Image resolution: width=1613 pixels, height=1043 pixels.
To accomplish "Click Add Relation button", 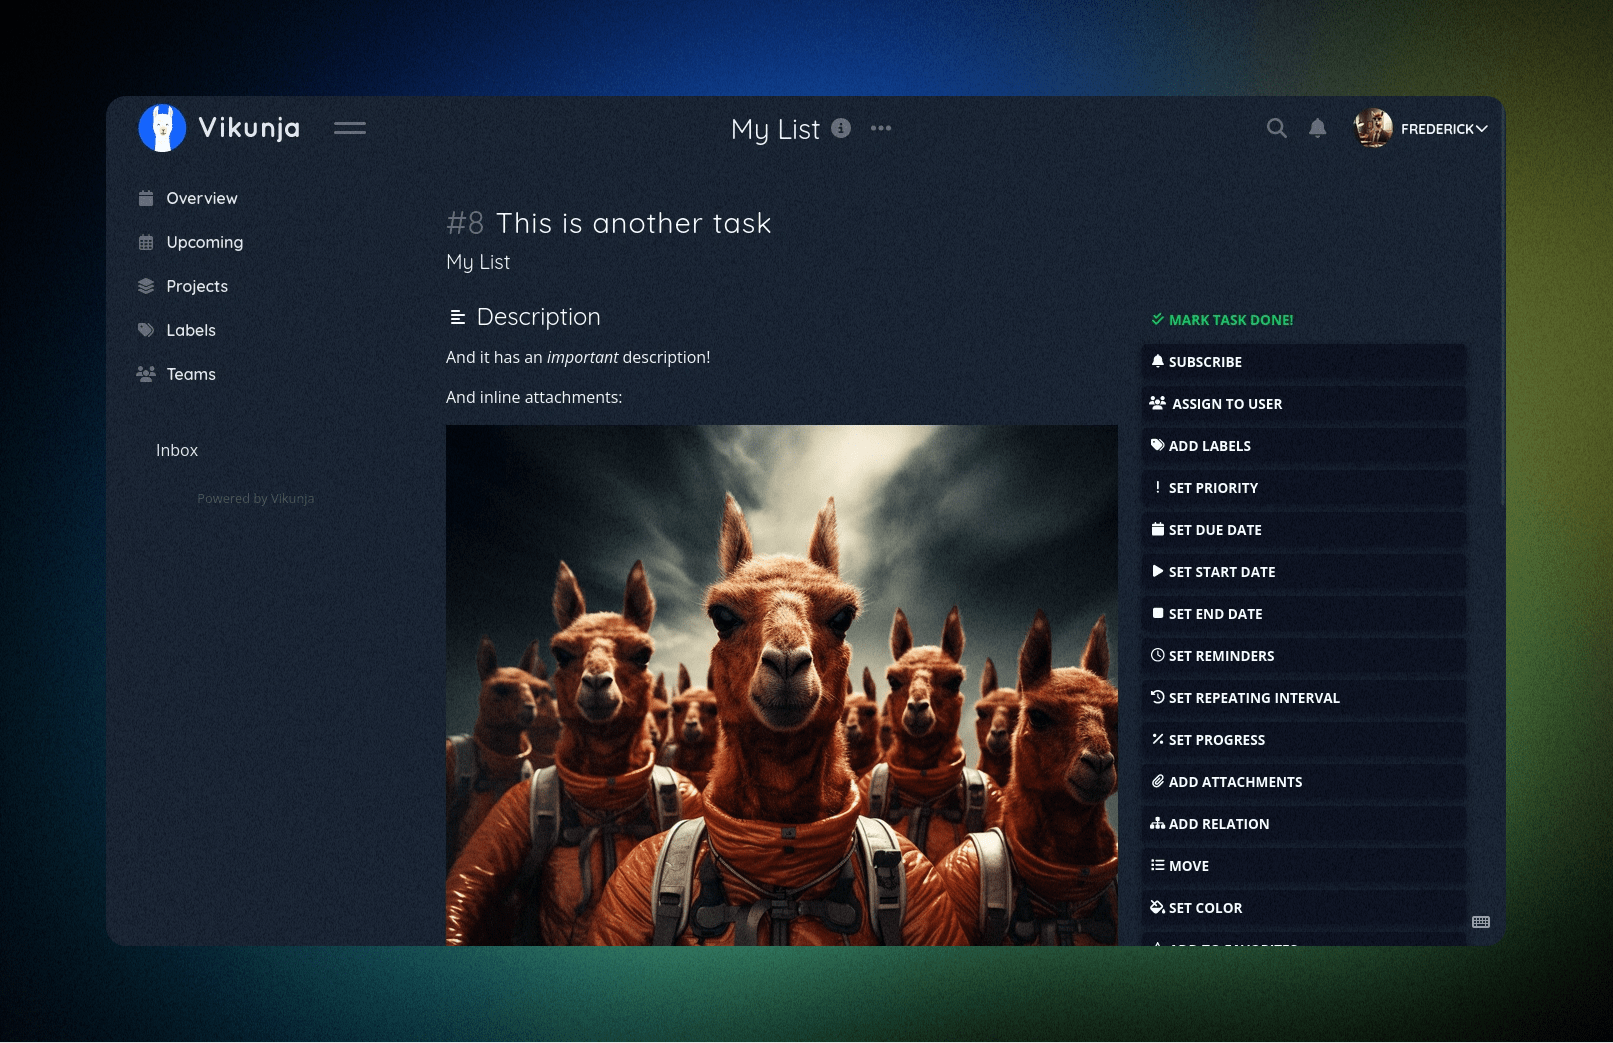I will click(x=1304, y=824).
